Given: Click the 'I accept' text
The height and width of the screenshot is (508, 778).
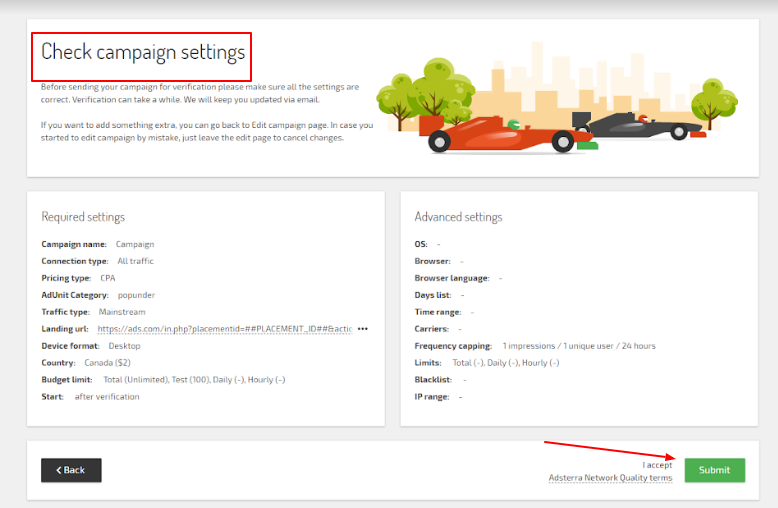Looking at the screenshot, I should pyautogui.click(x=657, y=465).
